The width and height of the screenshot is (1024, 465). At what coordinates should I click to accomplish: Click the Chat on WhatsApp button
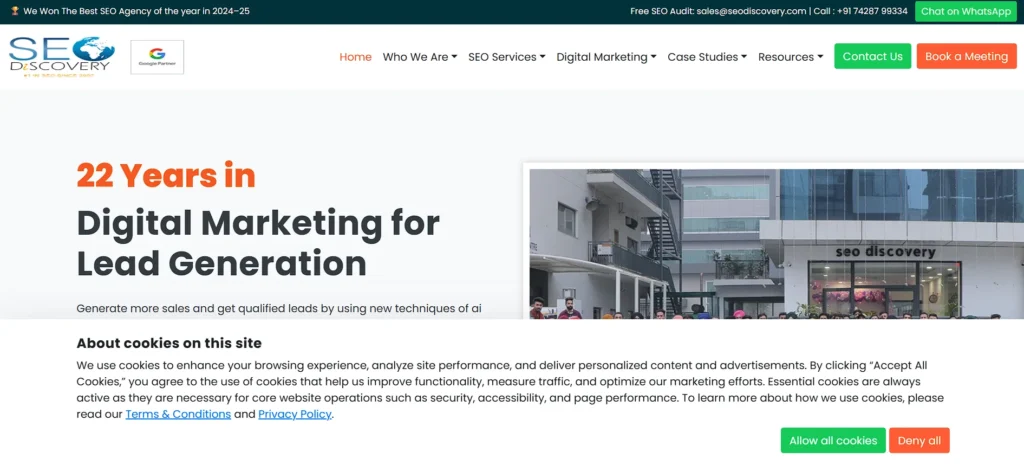pos(966,11)
